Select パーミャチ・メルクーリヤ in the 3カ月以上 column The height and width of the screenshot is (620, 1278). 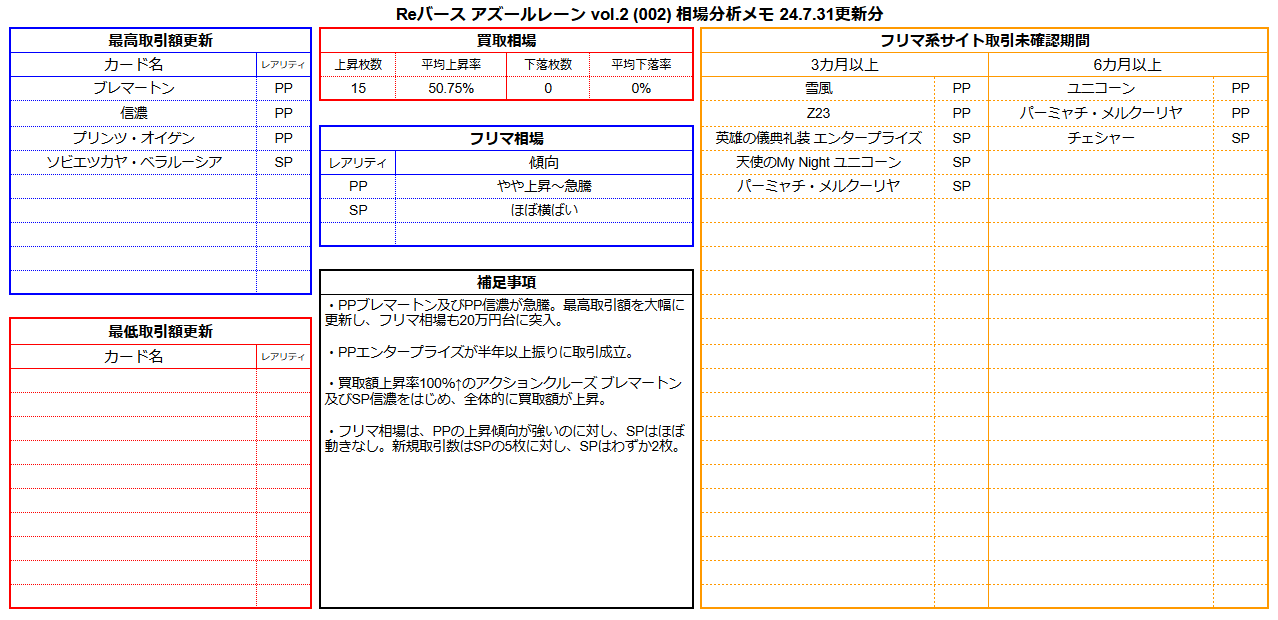818,186
